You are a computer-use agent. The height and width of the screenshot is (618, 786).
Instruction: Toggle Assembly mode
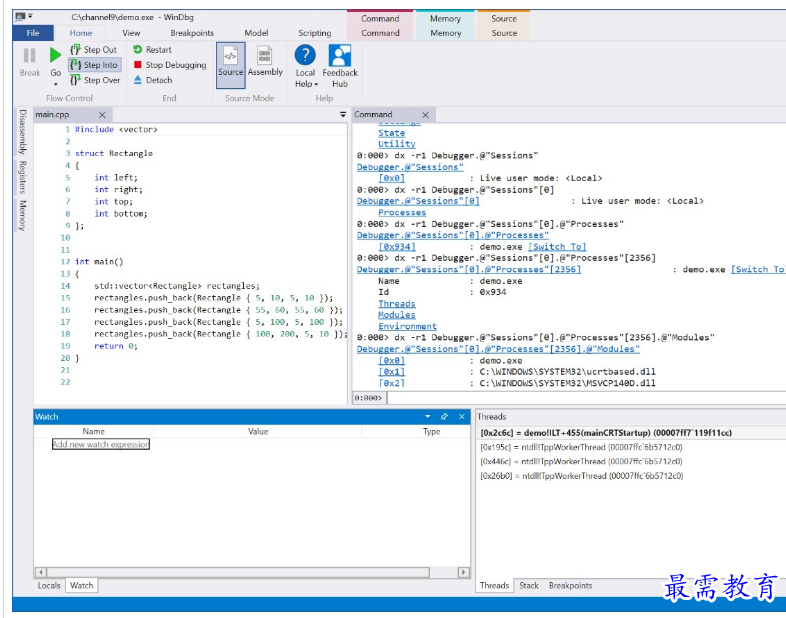[265, 61]
